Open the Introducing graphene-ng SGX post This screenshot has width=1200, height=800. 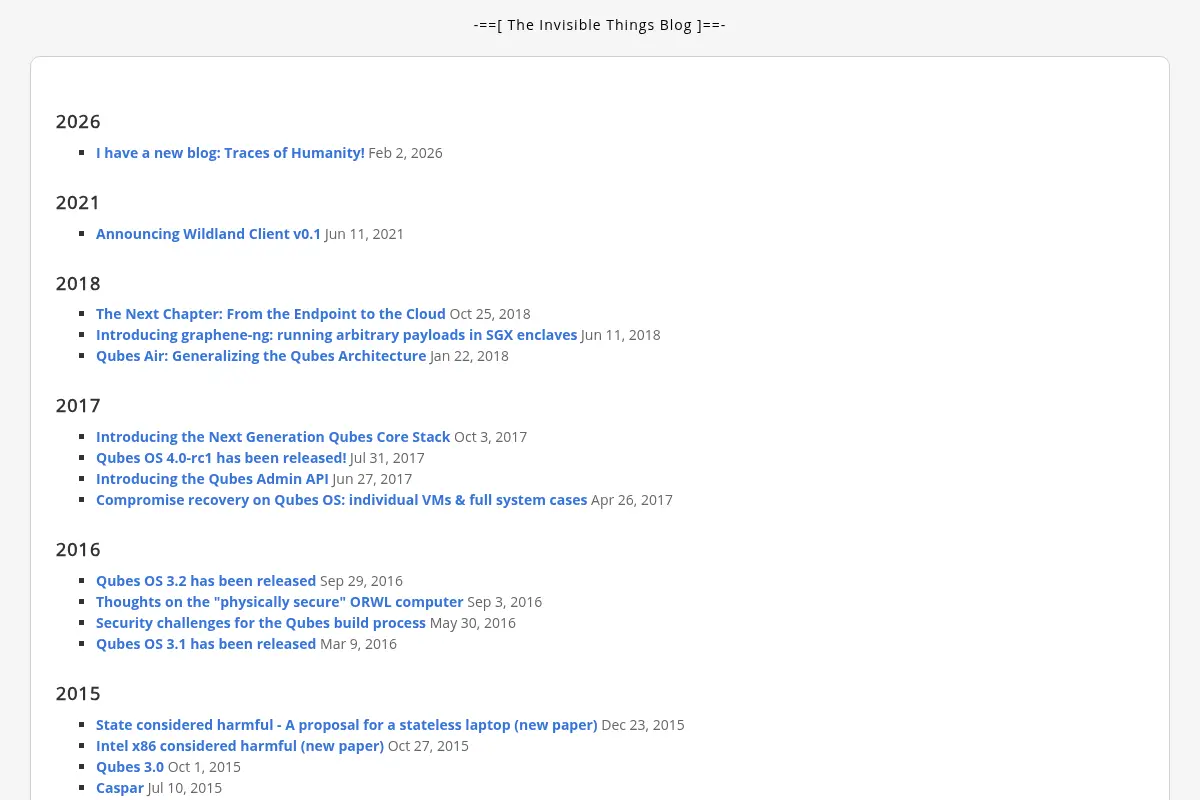tap(336, 335)
